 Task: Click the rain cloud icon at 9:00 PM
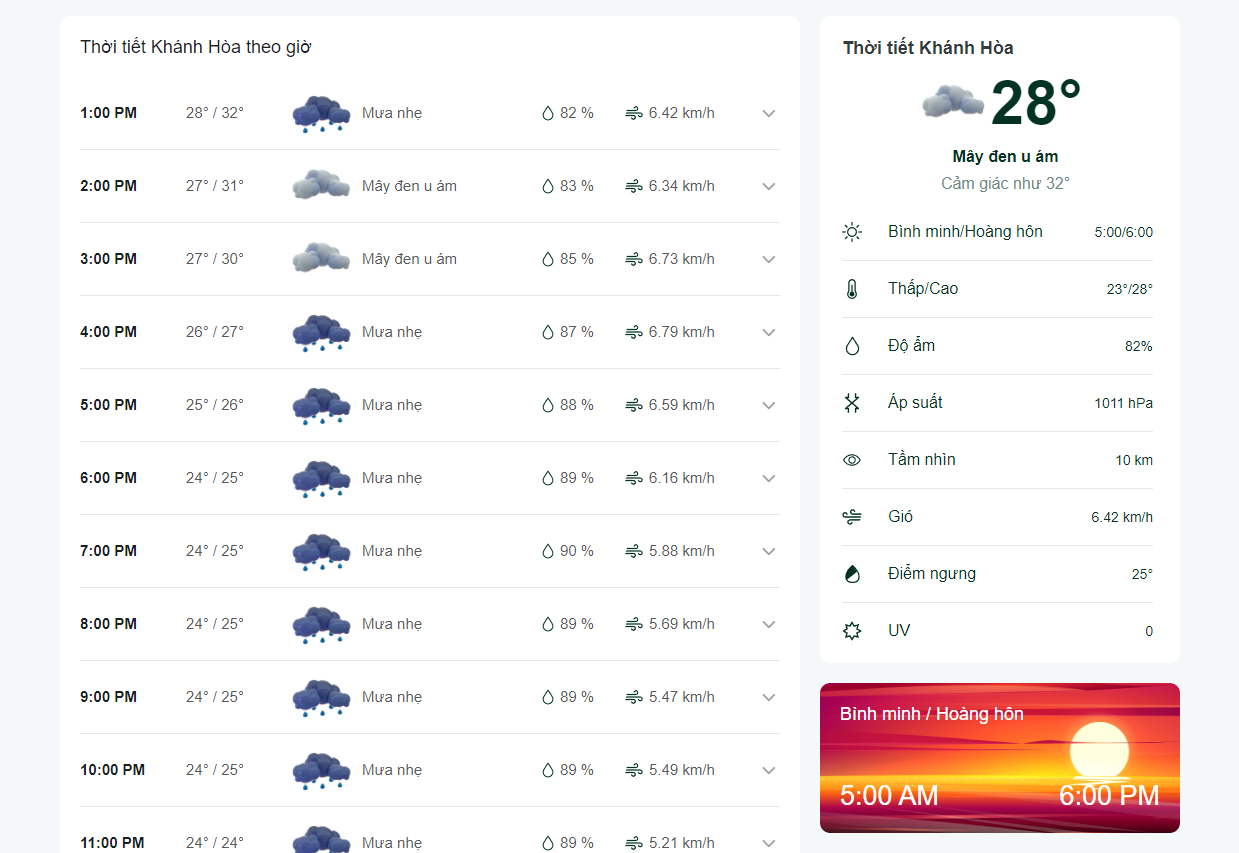coord(321,698)
